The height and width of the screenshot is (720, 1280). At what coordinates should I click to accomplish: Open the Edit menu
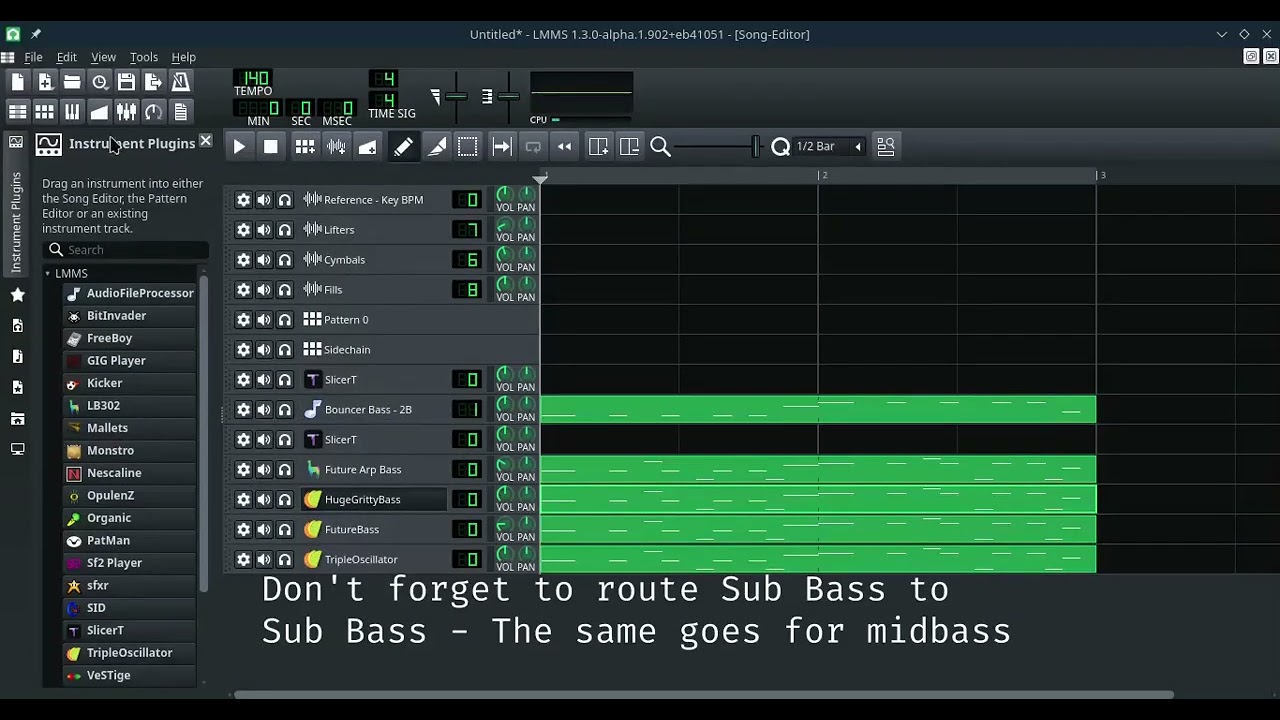pos(66,57)
